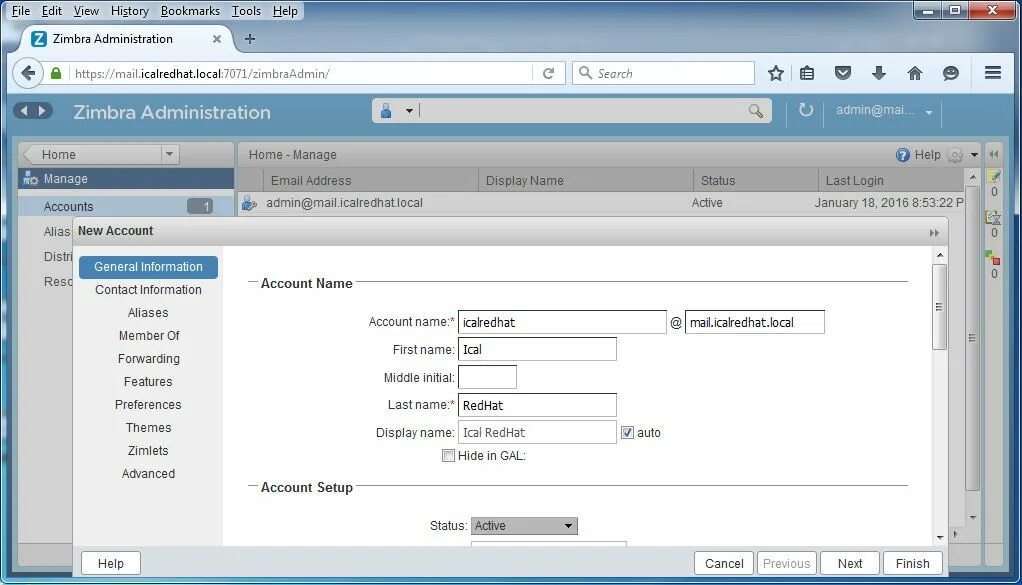Open a new browser tab with plus

250,39
